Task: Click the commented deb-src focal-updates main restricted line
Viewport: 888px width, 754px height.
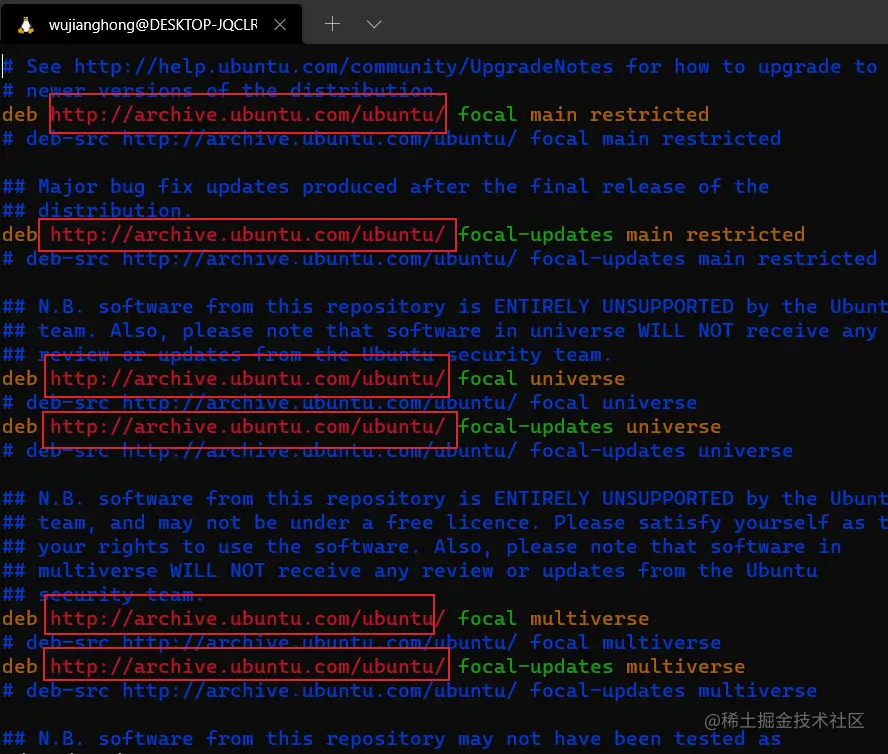Action: (x=439, y=259)
